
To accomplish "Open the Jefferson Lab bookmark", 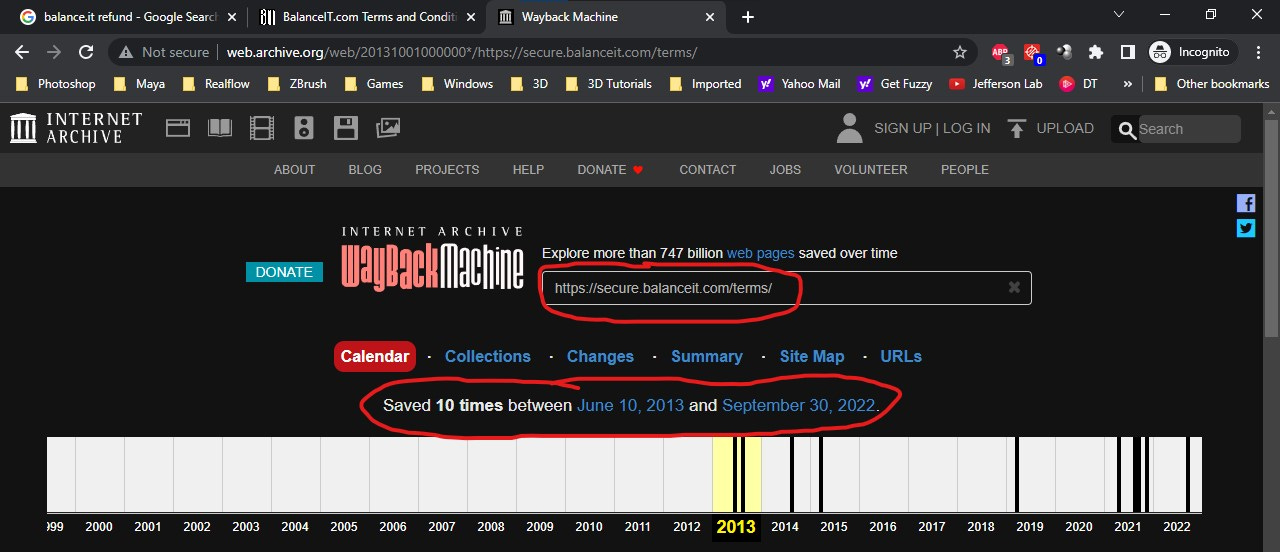I will tap(996, 84).
